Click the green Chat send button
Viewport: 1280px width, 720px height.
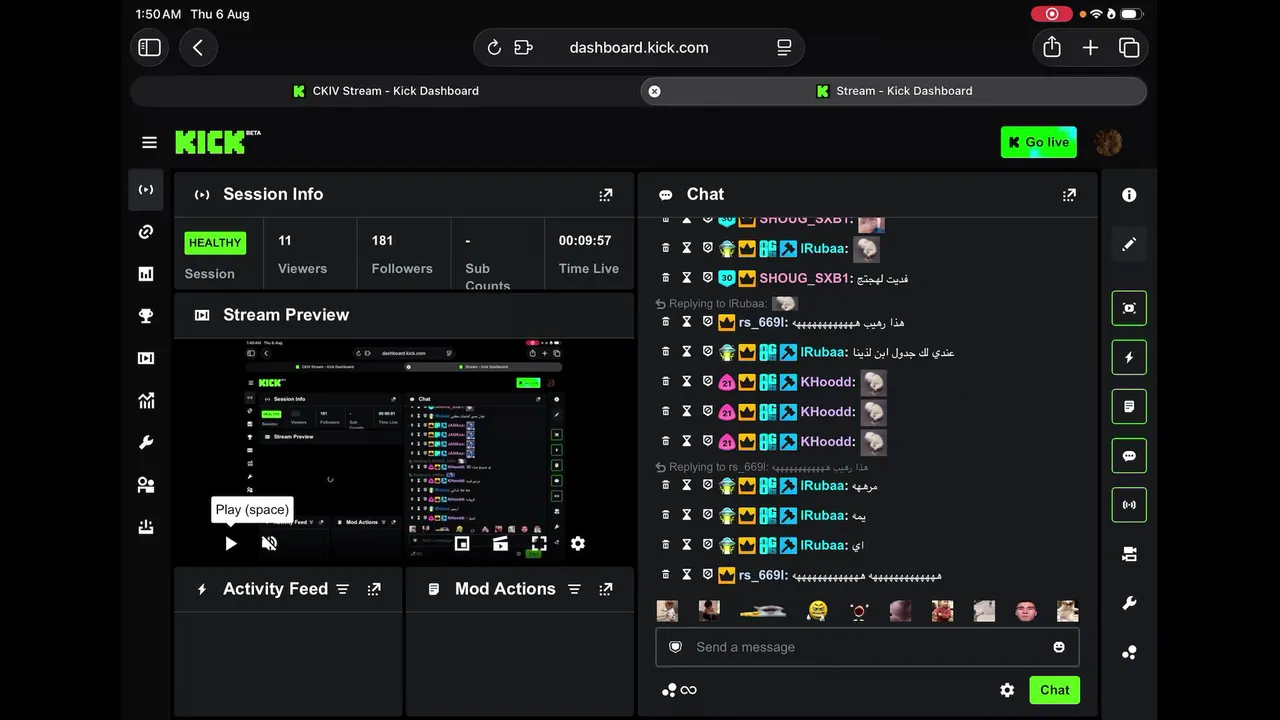pos(1054,690)
